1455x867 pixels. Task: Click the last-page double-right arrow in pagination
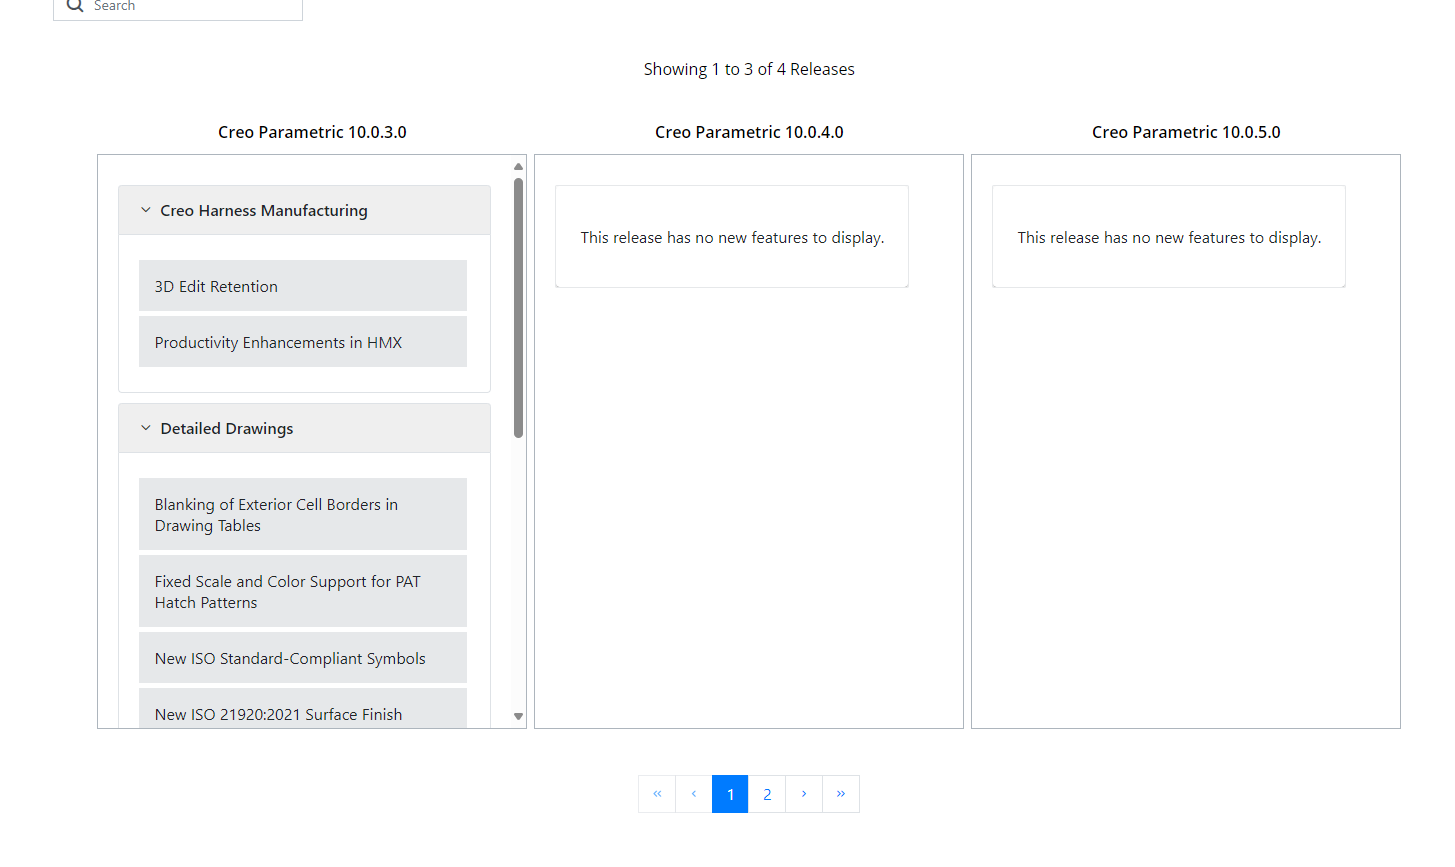[841, 793]
